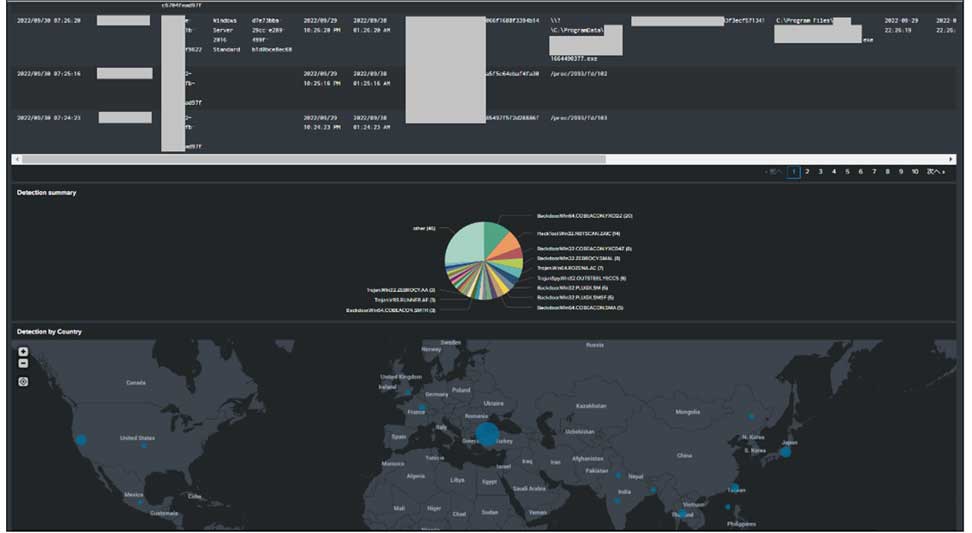Zoom out on the detection map
Screen dimensions: 972x533
(23, 363)
